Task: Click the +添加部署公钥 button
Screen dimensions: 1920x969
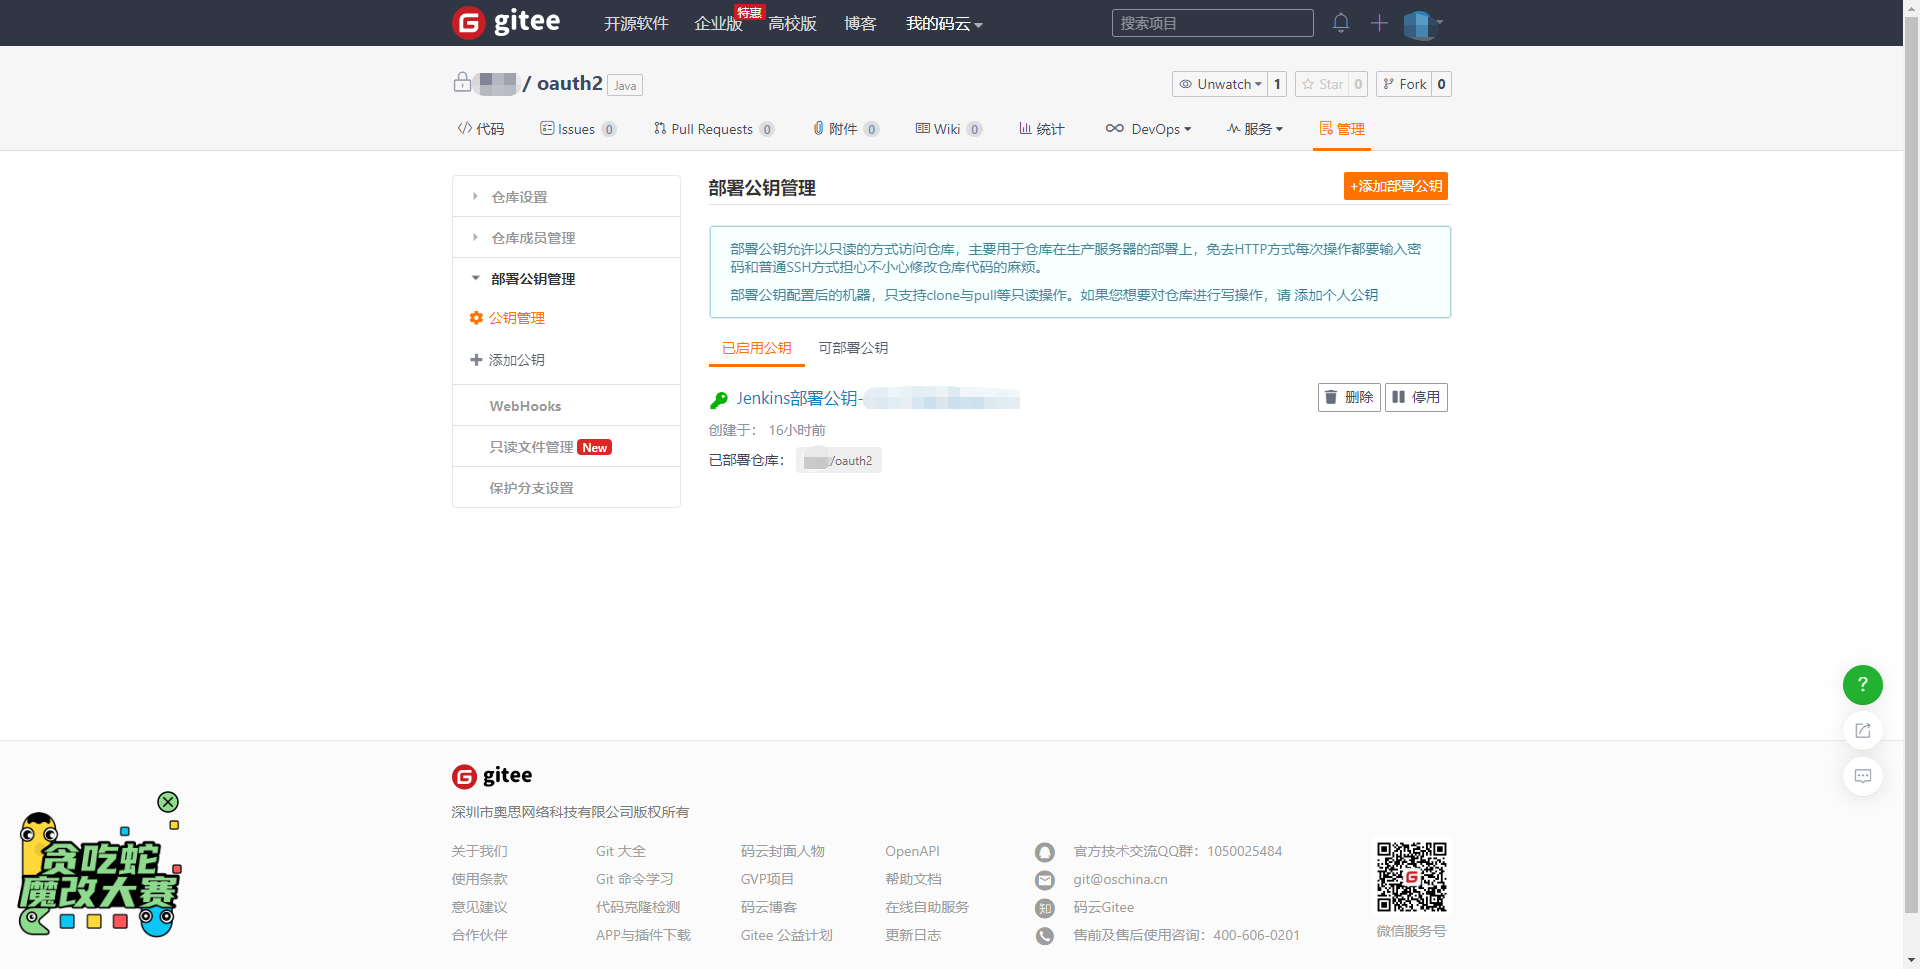Action: [x=1395, y=186]
